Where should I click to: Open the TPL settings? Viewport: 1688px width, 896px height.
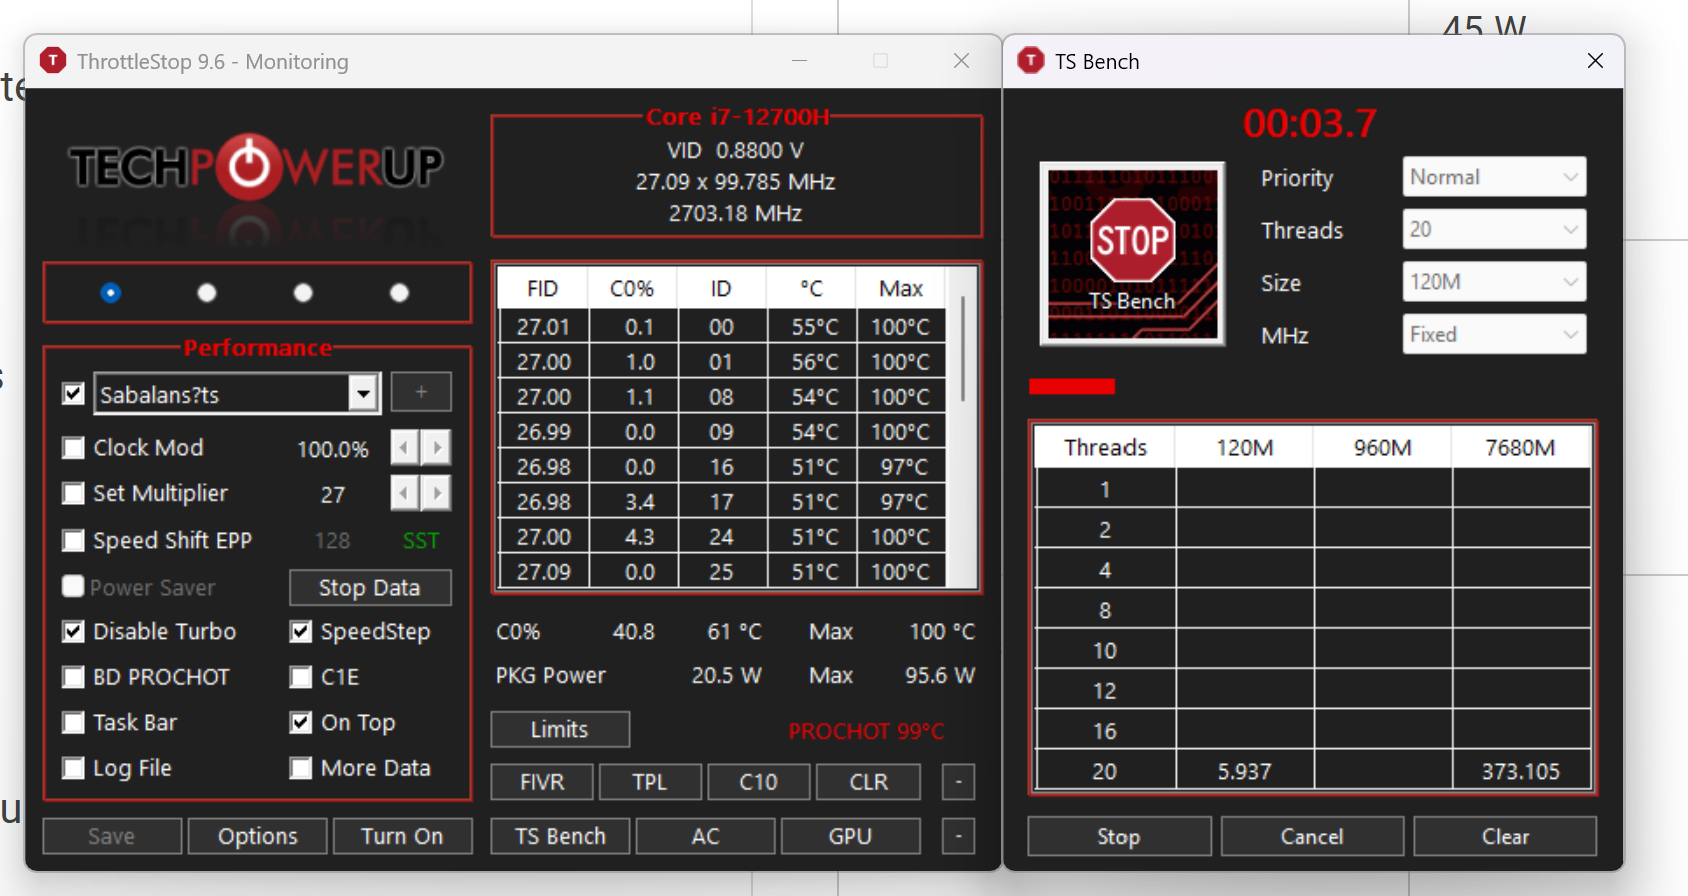[x=650, y=782]
